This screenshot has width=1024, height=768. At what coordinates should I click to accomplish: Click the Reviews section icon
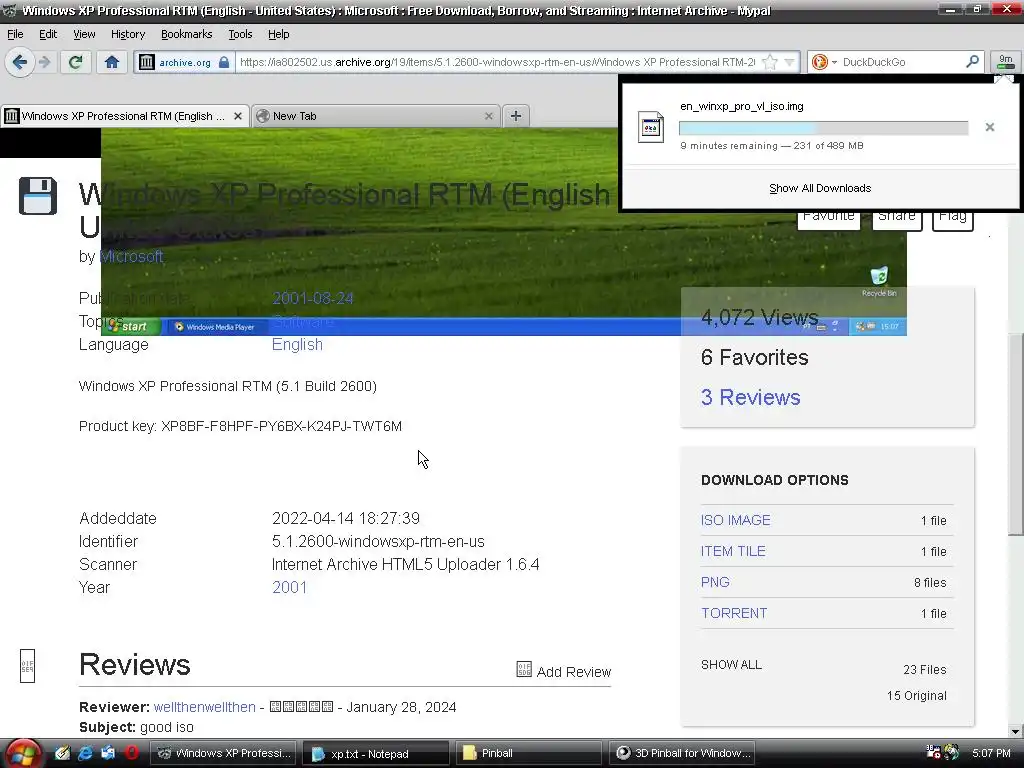tap(27, 666)
